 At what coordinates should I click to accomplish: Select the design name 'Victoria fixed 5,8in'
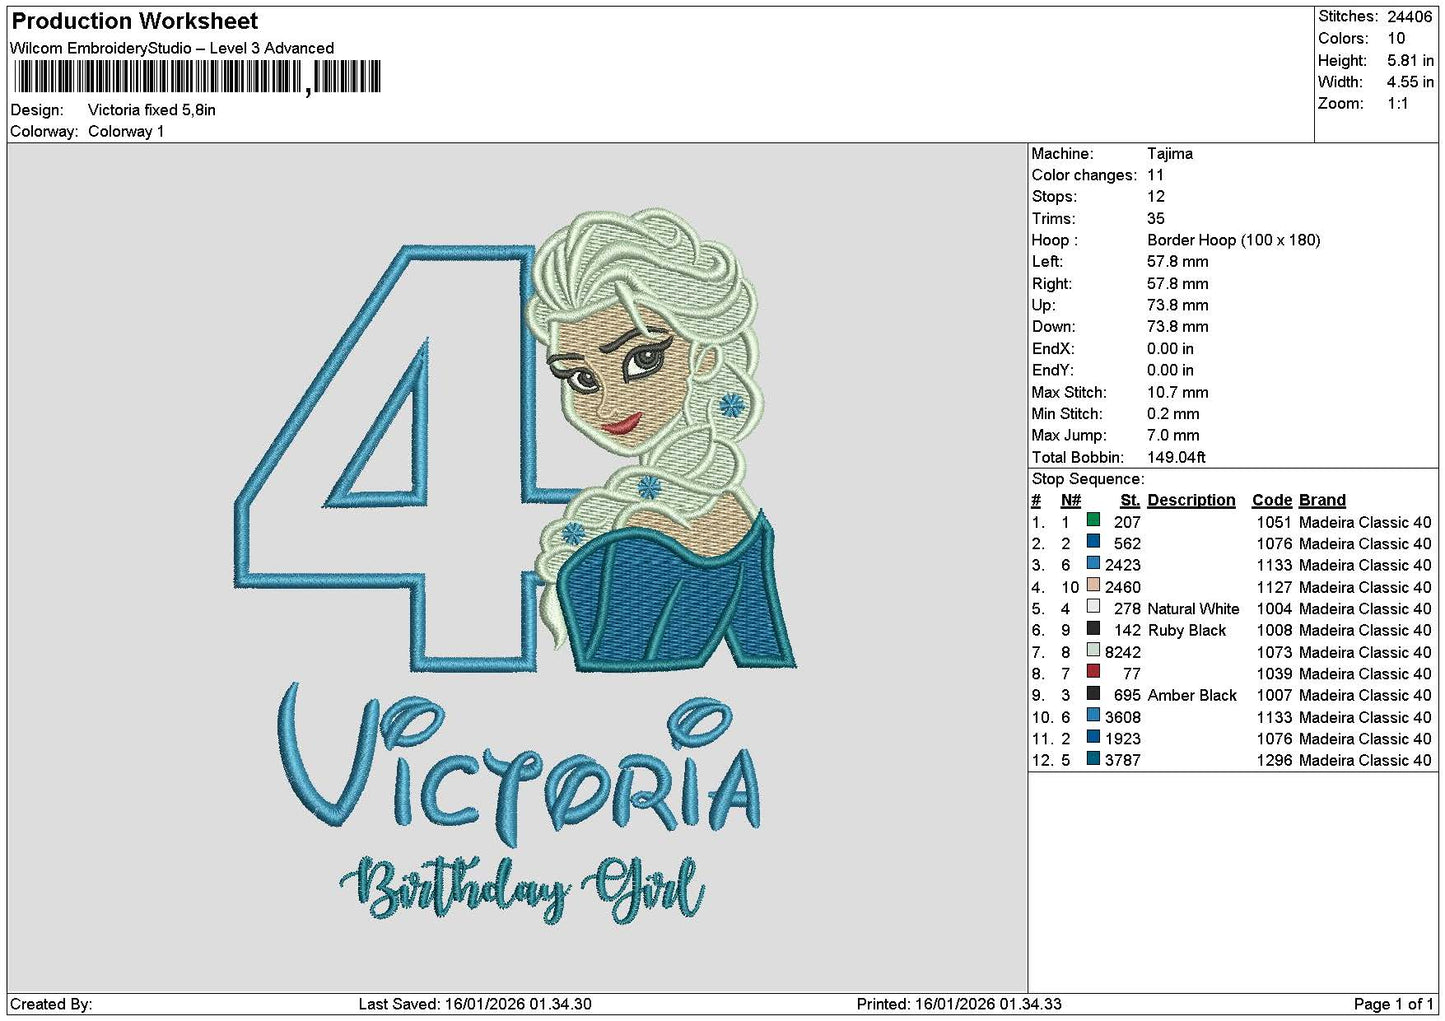[152, 110]
